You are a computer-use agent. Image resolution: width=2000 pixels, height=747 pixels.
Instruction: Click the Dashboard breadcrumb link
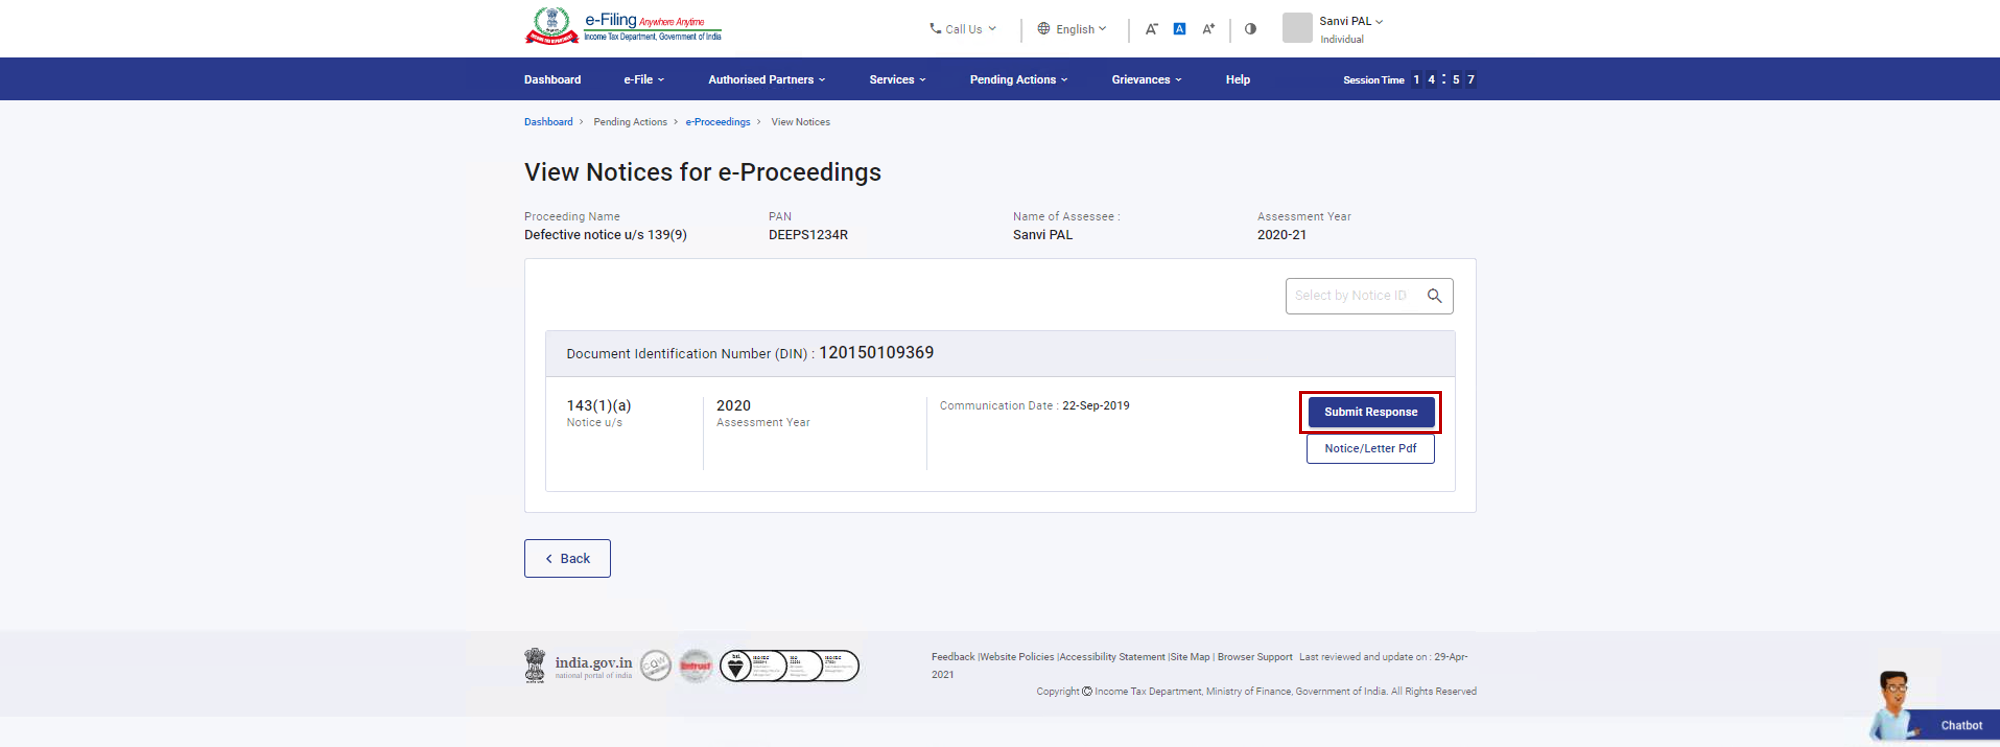pos(548,122)
